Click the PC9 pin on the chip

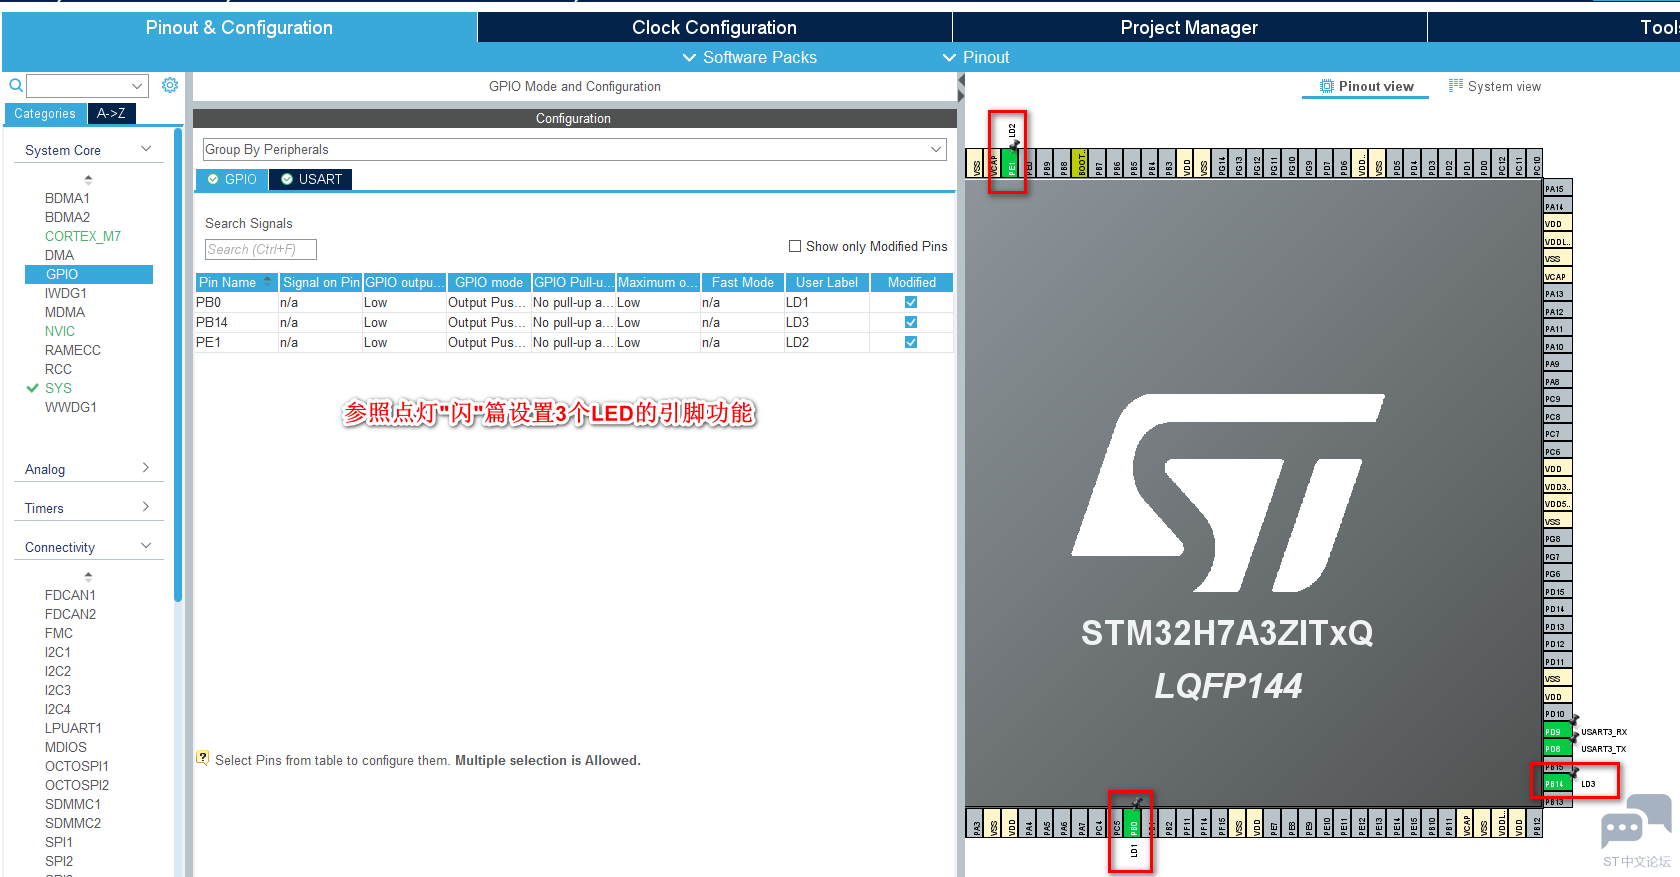tap(1557, 399)
